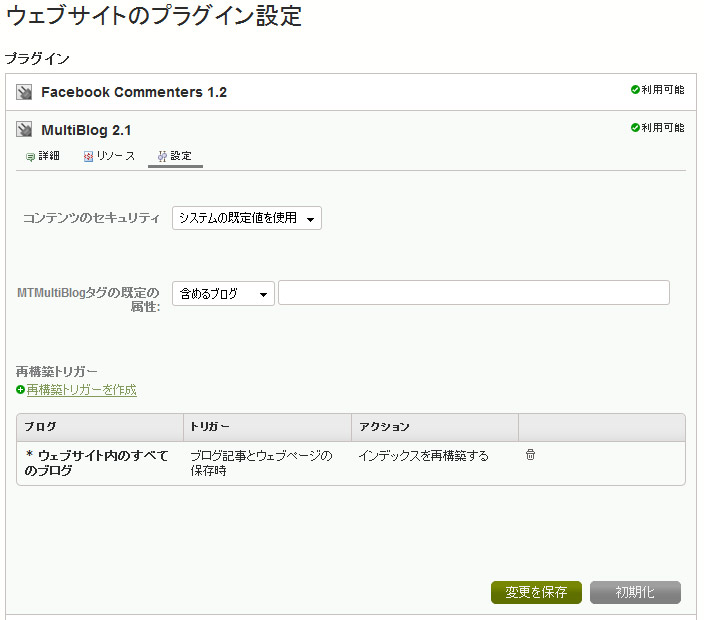Open the 含めるブログ dropdown

223,294
